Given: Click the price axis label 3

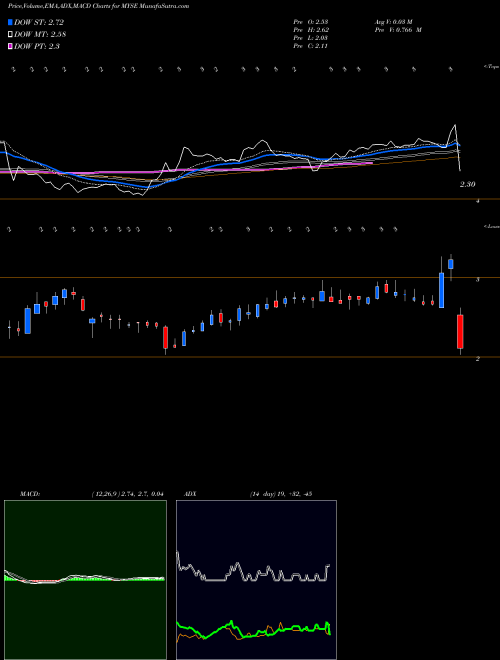Looking at the screenshot, I should tap(477, 279).
